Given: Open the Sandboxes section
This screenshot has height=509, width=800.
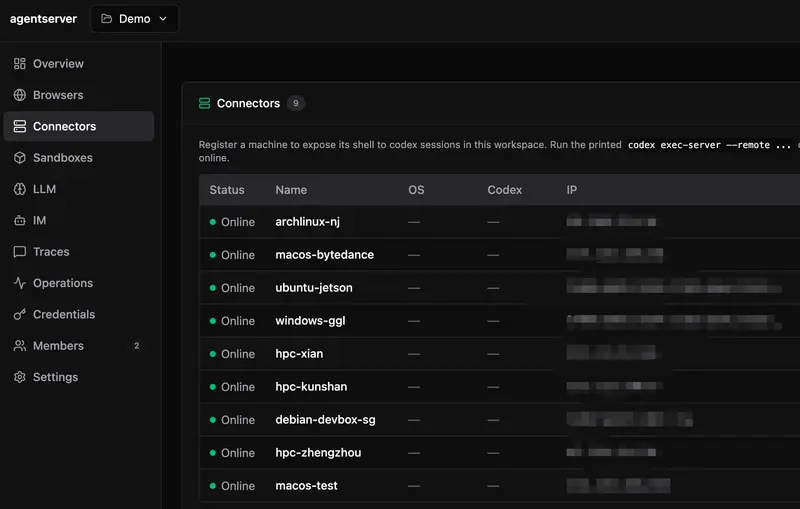Looking at the screenshot, I should 79,158.
